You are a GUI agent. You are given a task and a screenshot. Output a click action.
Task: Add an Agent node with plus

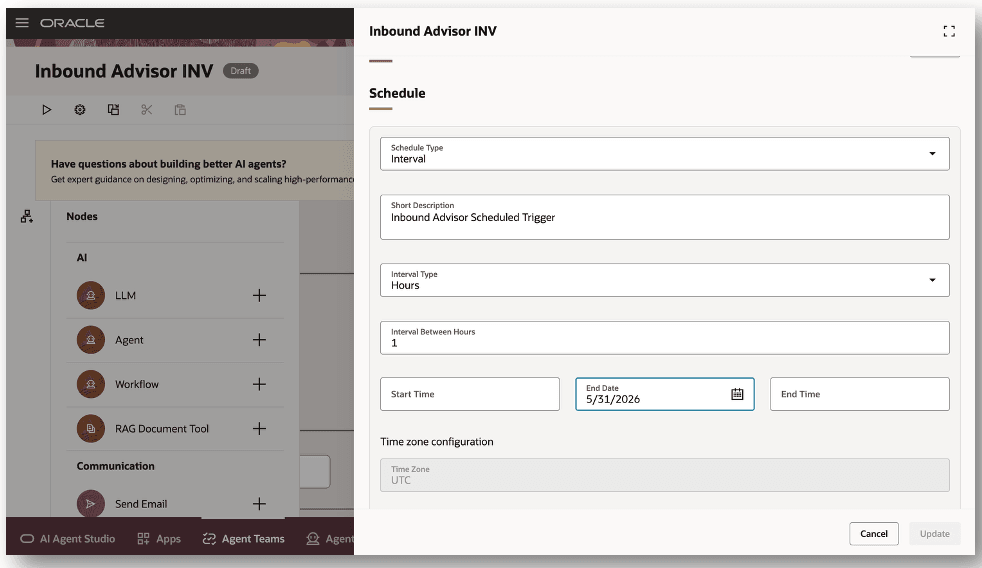tap(259, 339)
